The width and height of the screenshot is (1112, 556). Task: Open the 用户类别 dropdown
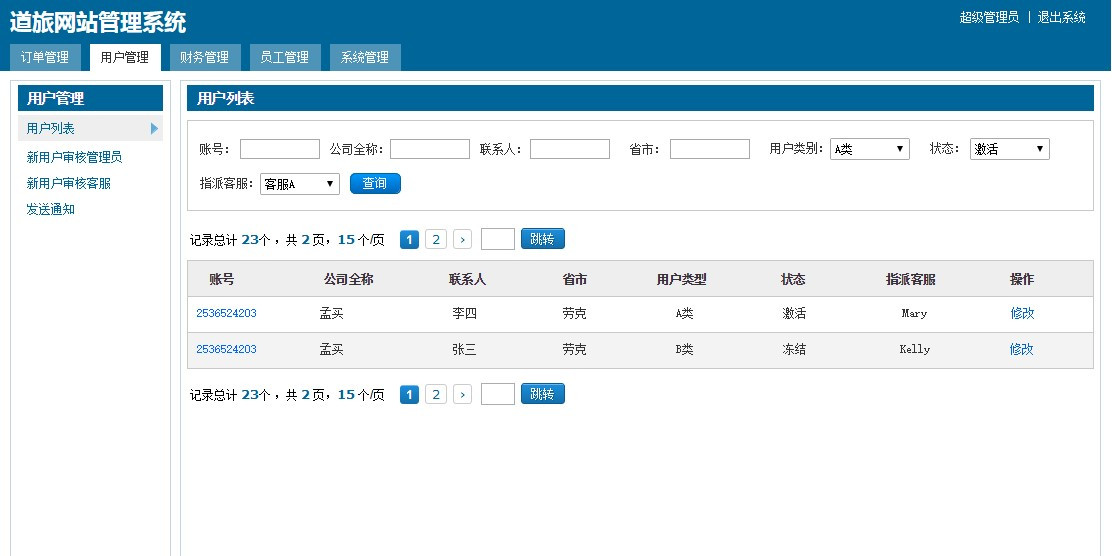point(869,149)
